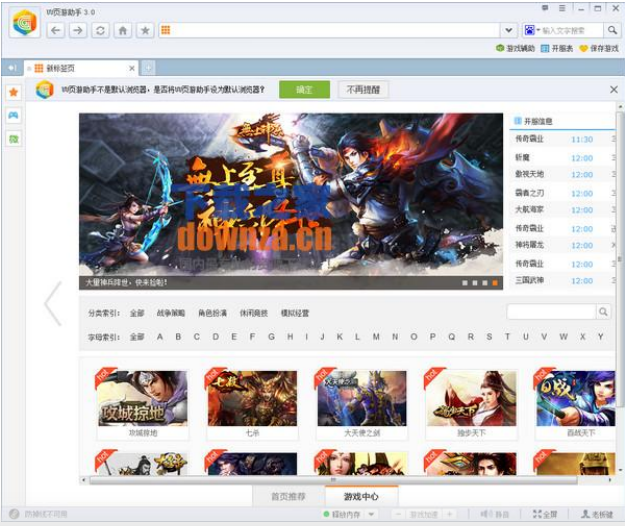Viewport: 625px width, 526px height.
Task: Open the 七杀 game thumbnail
Action: click(x=252, y=398)
